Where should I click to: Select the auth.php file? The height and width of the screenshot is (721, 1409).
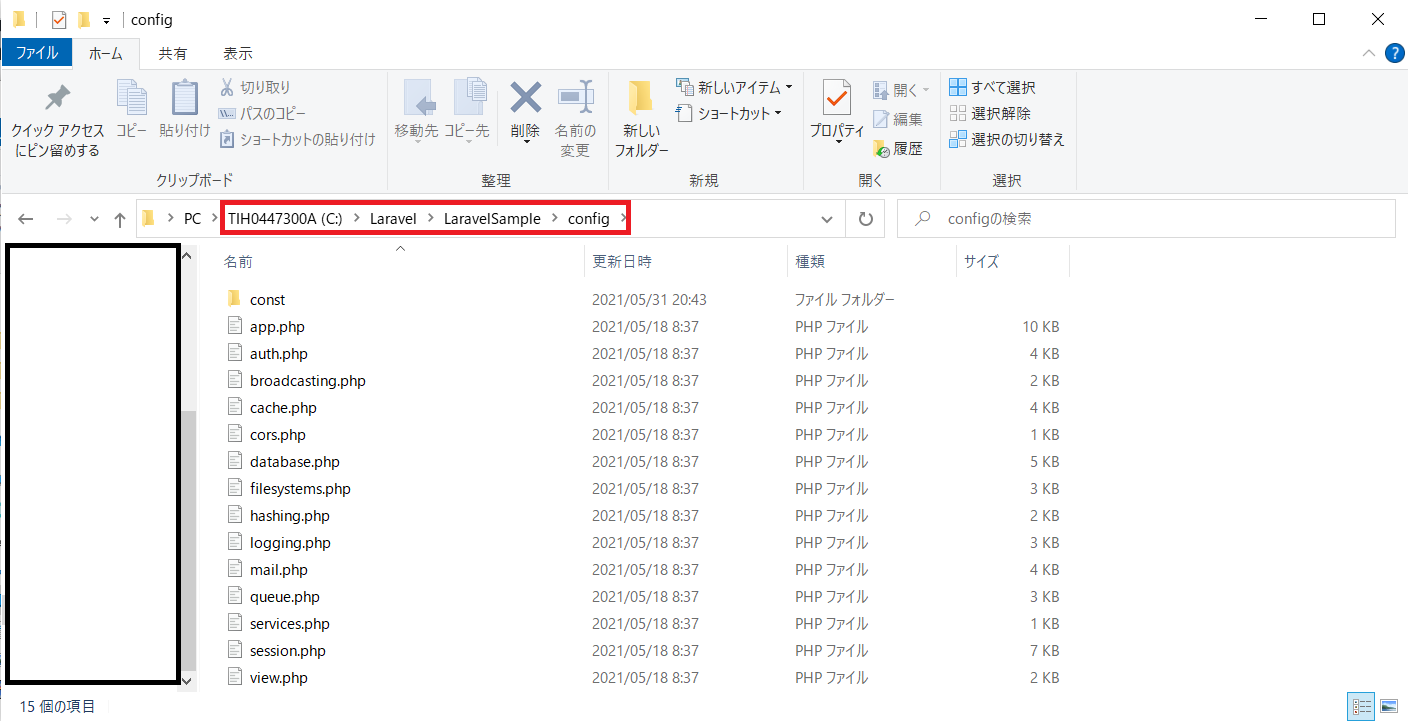279,354
